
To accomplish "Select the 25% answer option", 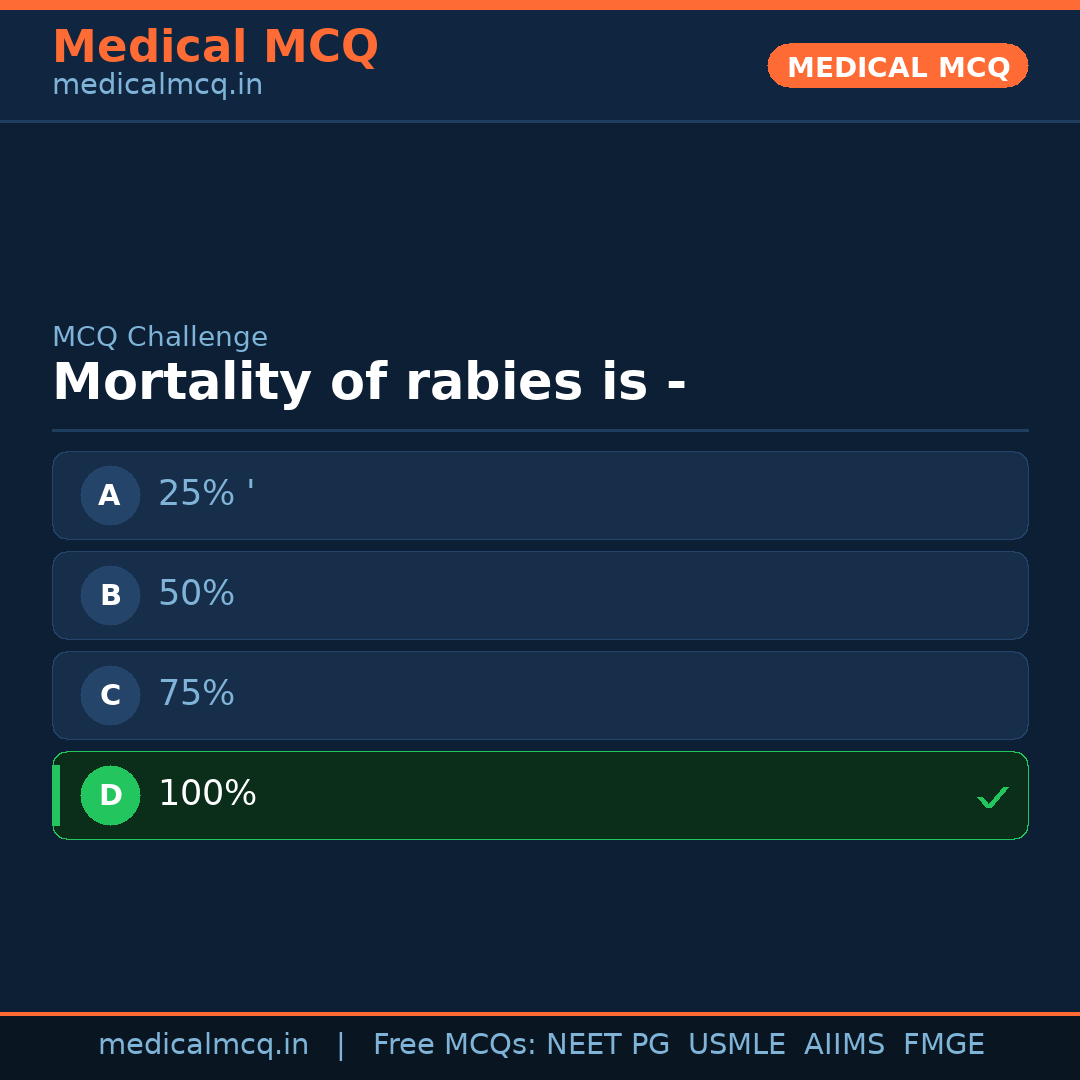I will [x=540, y=495].
